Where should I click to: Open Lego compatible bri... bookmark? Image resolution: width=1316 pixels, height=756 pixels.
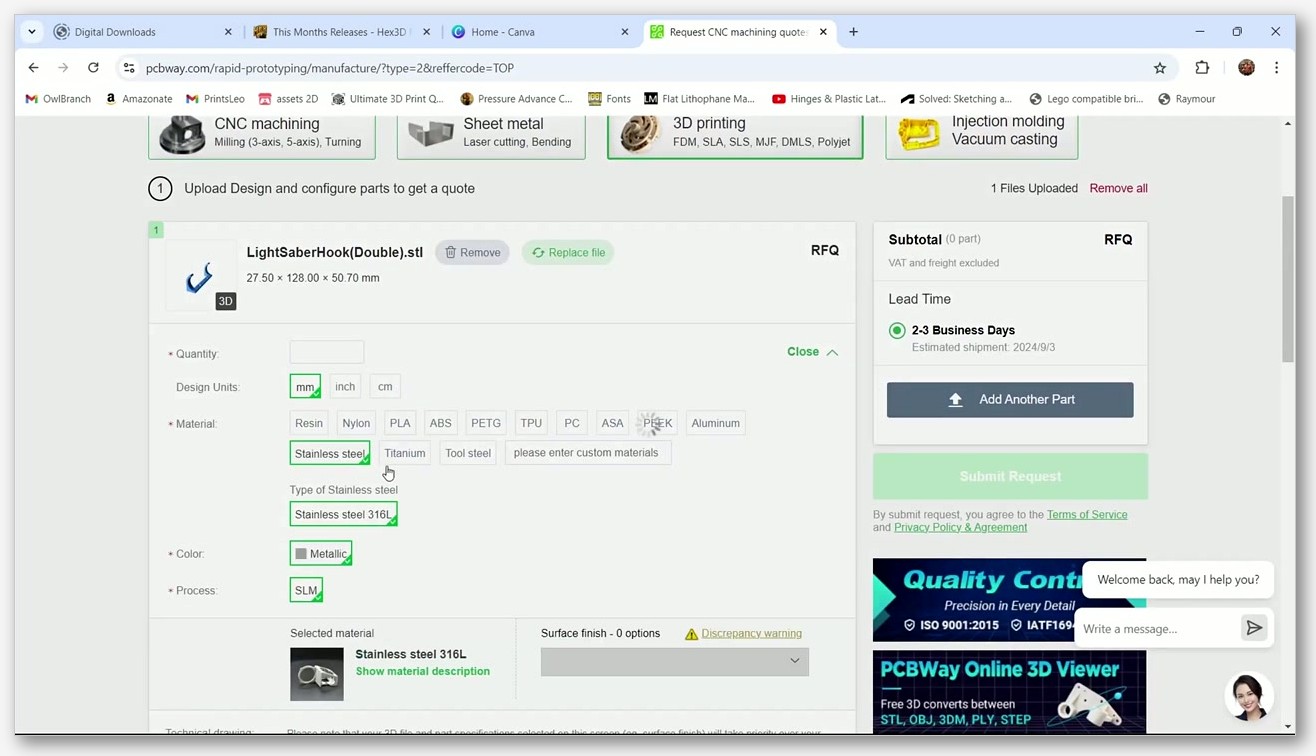point(1086,99)
